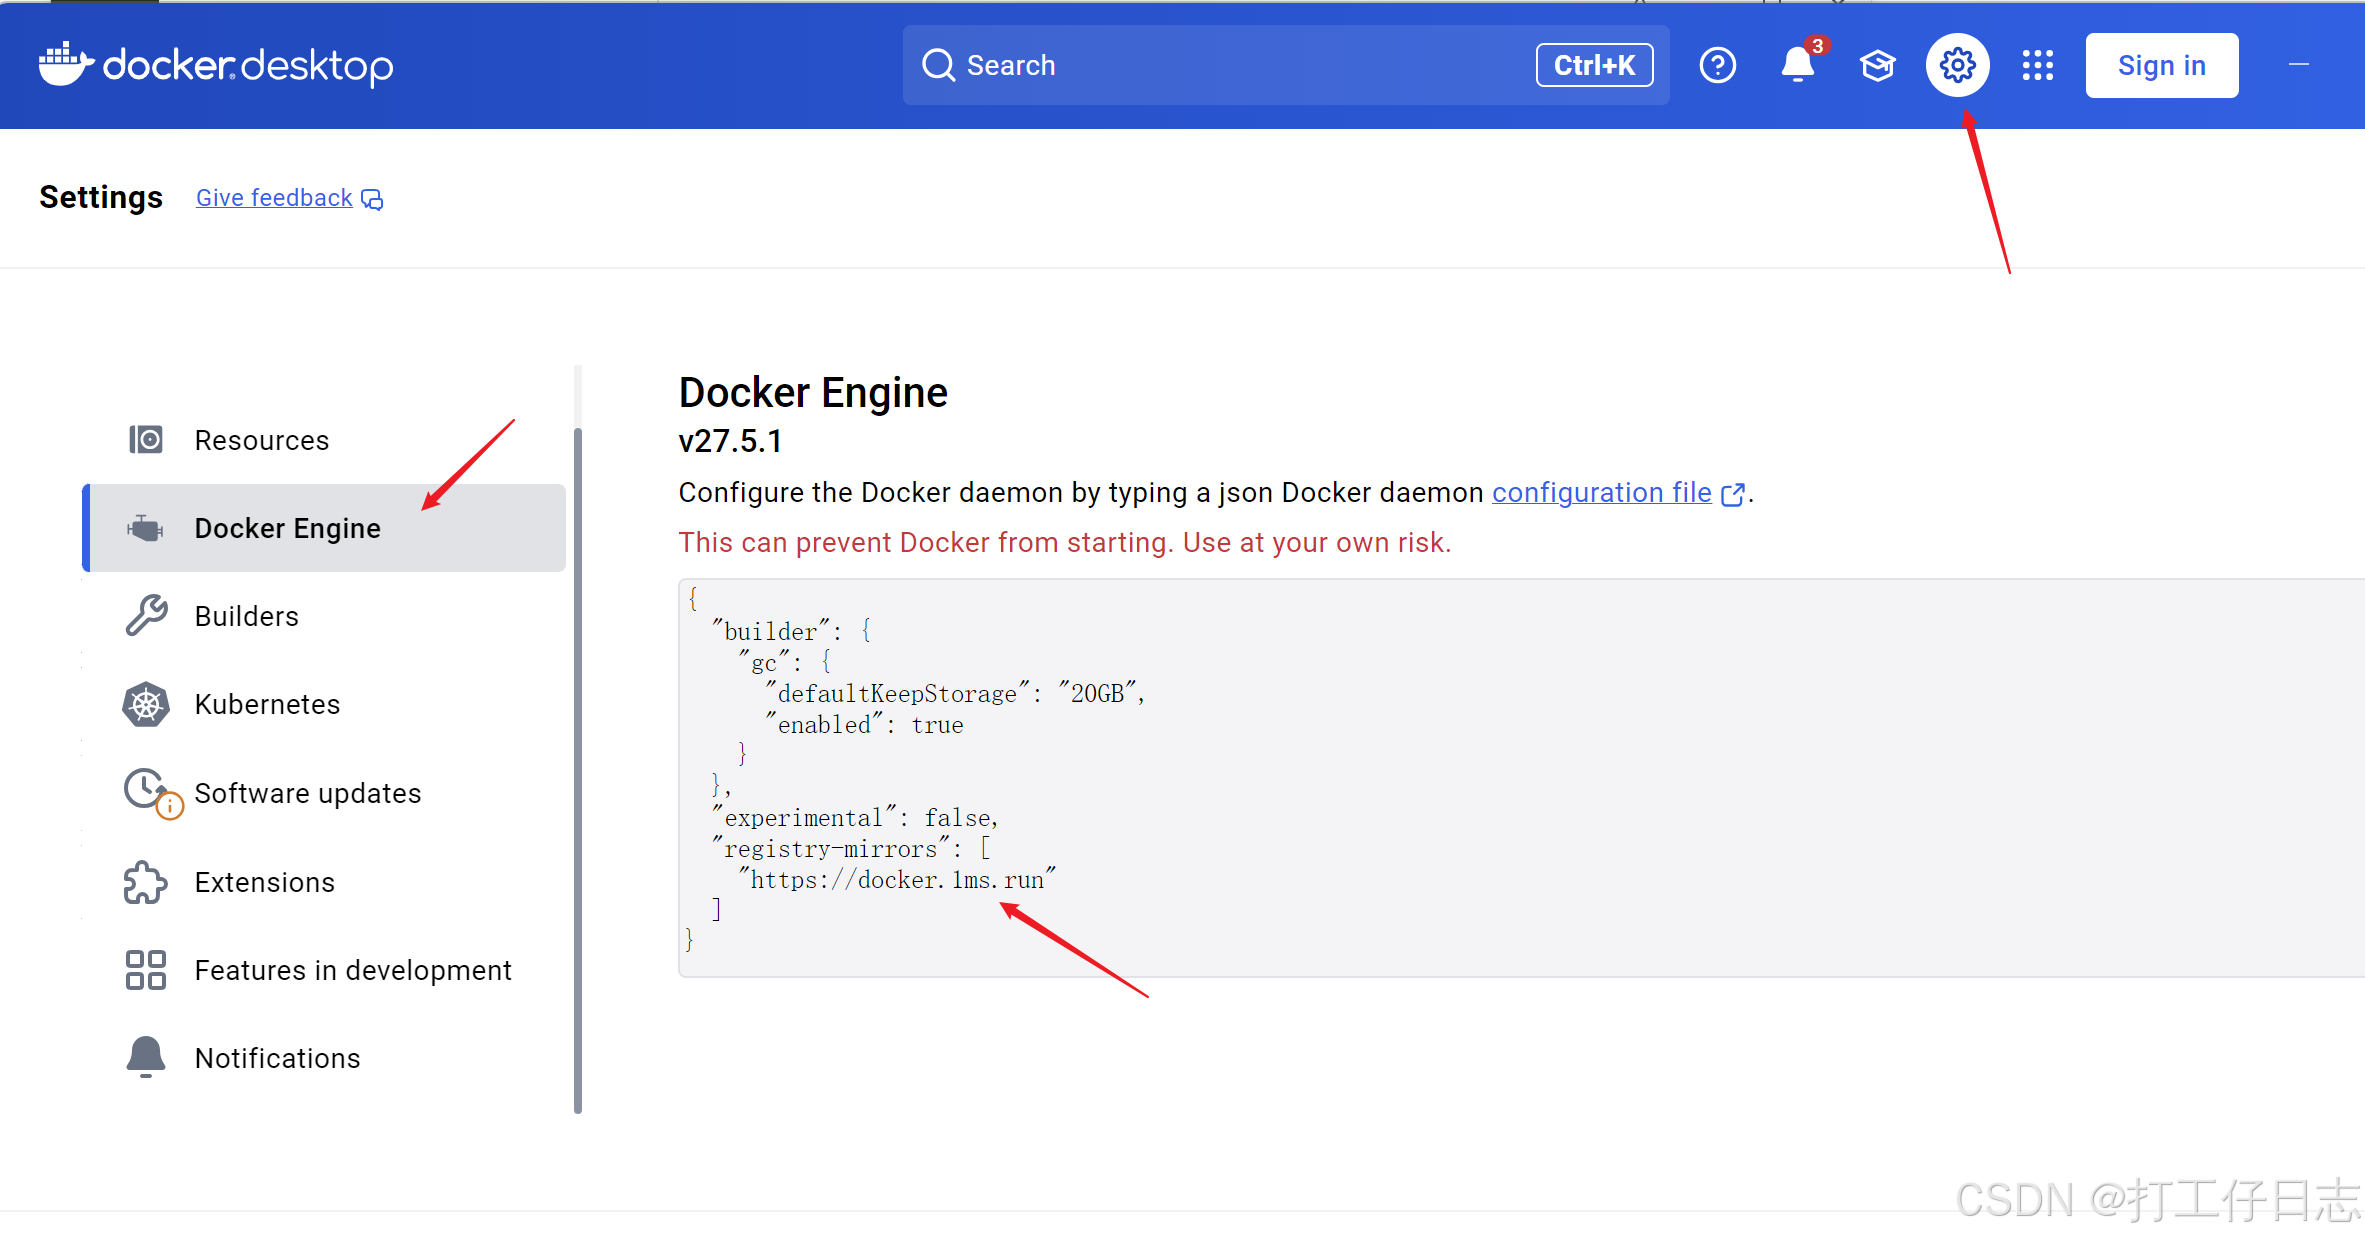Screen dimensions: 2365x1239
Task: Open the notifications bell in the header
Action: (x=1797, y=66)
